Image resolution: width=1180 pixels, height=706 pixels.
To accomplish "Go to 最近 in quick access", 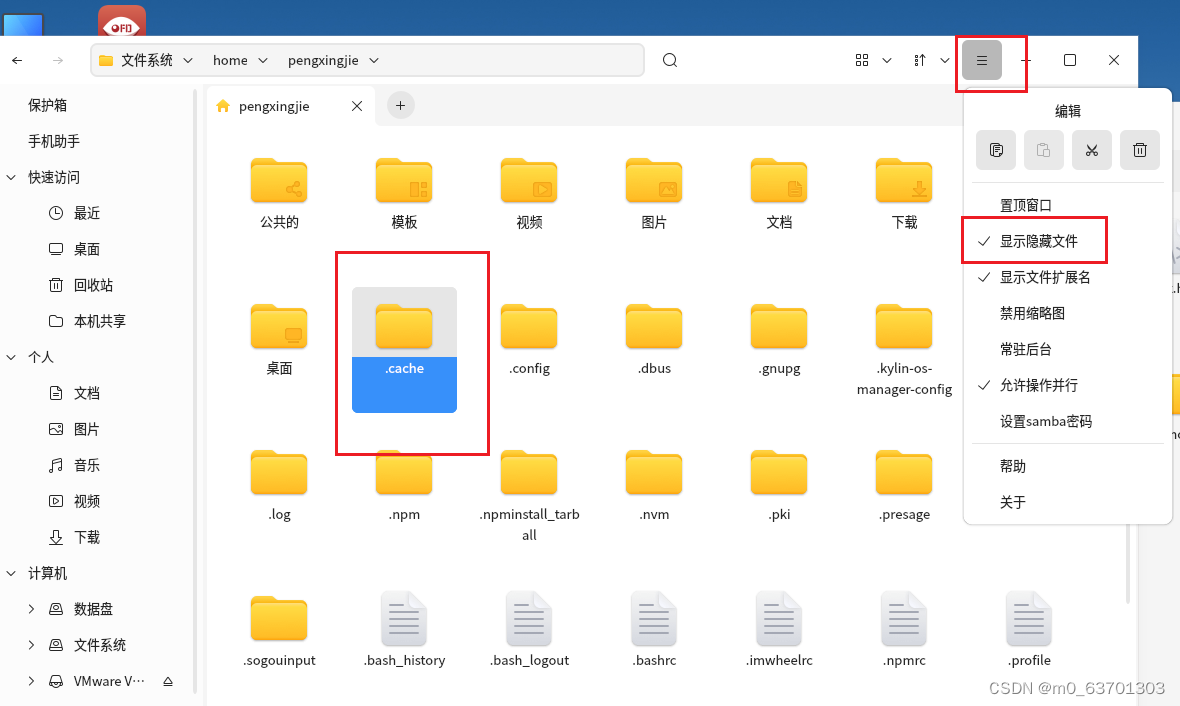I will [x=87, y=214].
